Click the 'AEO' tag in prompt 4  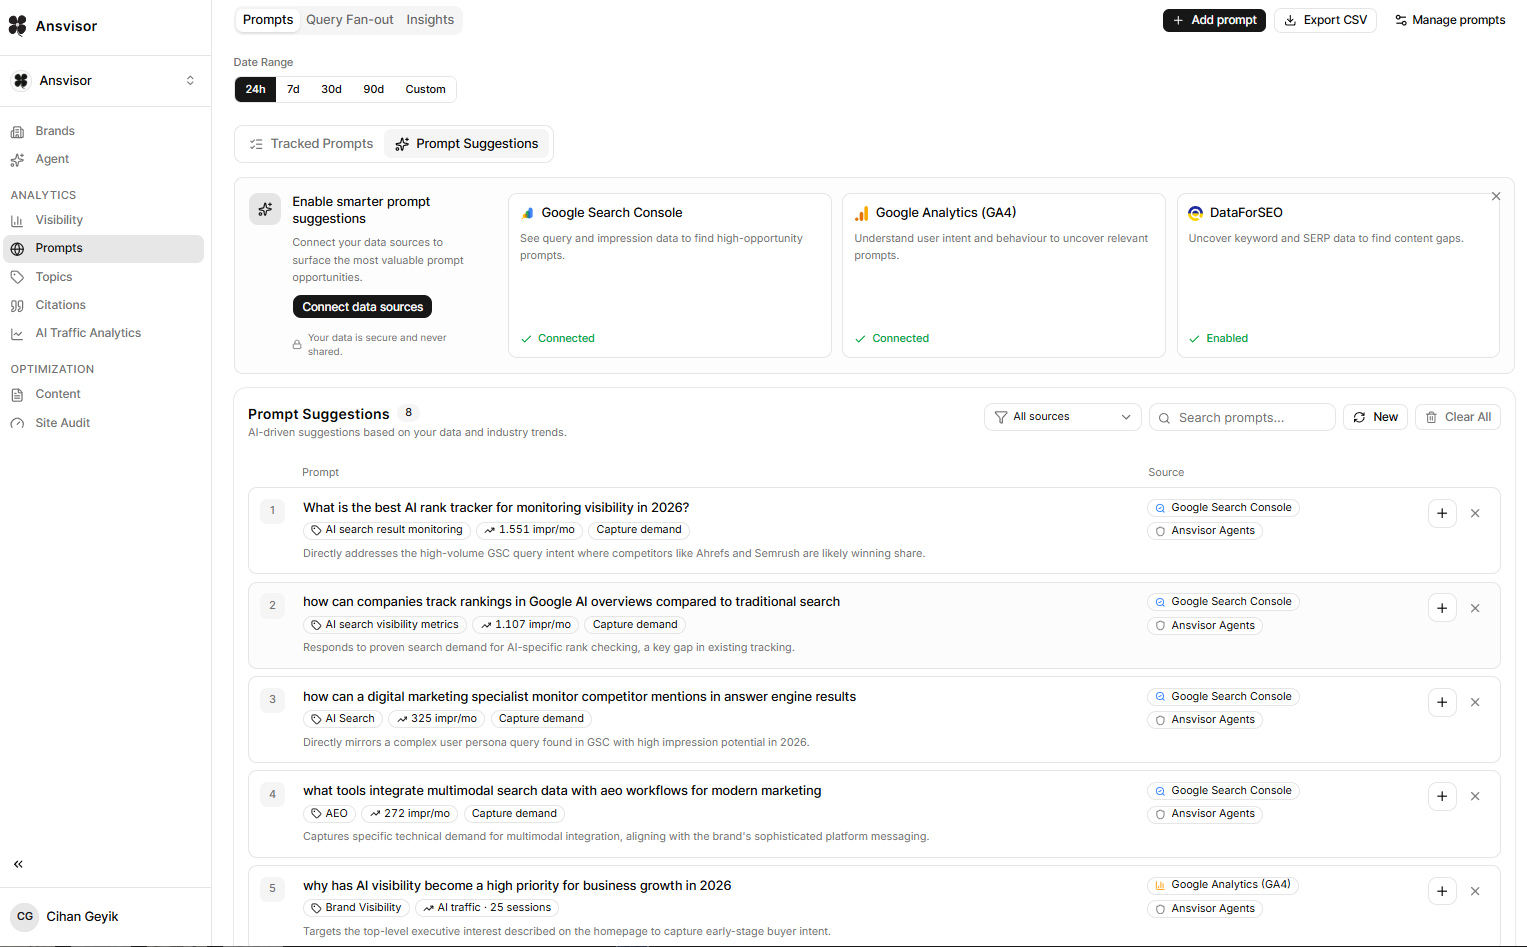click(329, 813)
